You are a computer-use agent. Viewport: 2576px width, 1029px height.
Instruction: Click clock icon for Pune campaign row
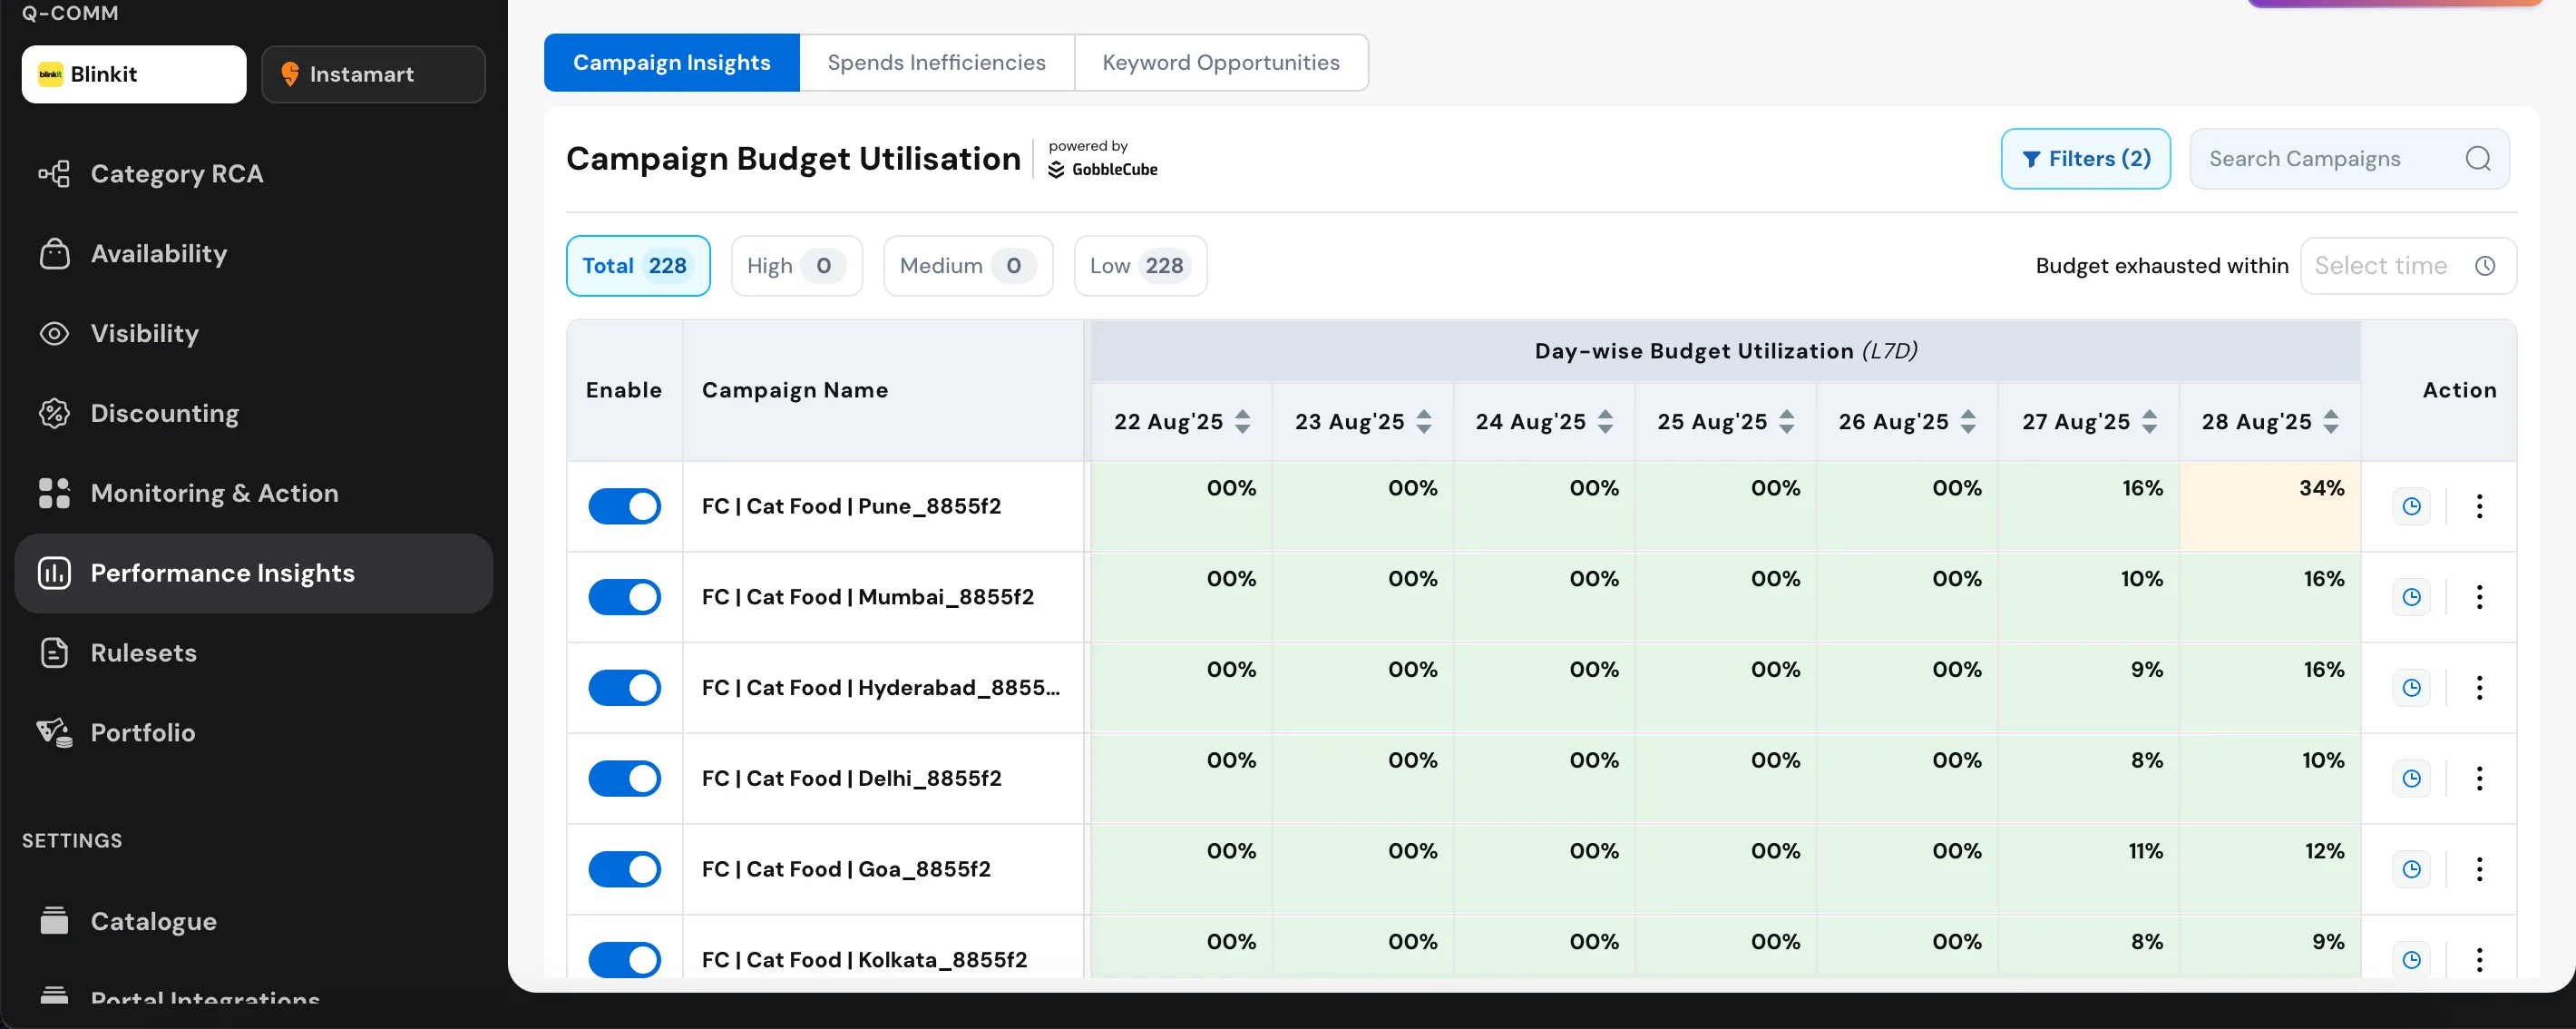pos(2411,506)
